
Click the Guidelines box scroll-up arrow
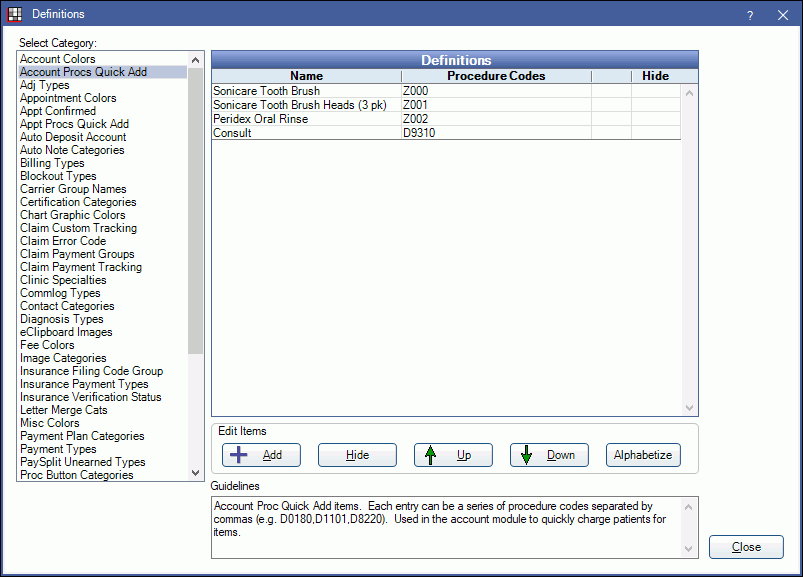[x=689, y=507]
